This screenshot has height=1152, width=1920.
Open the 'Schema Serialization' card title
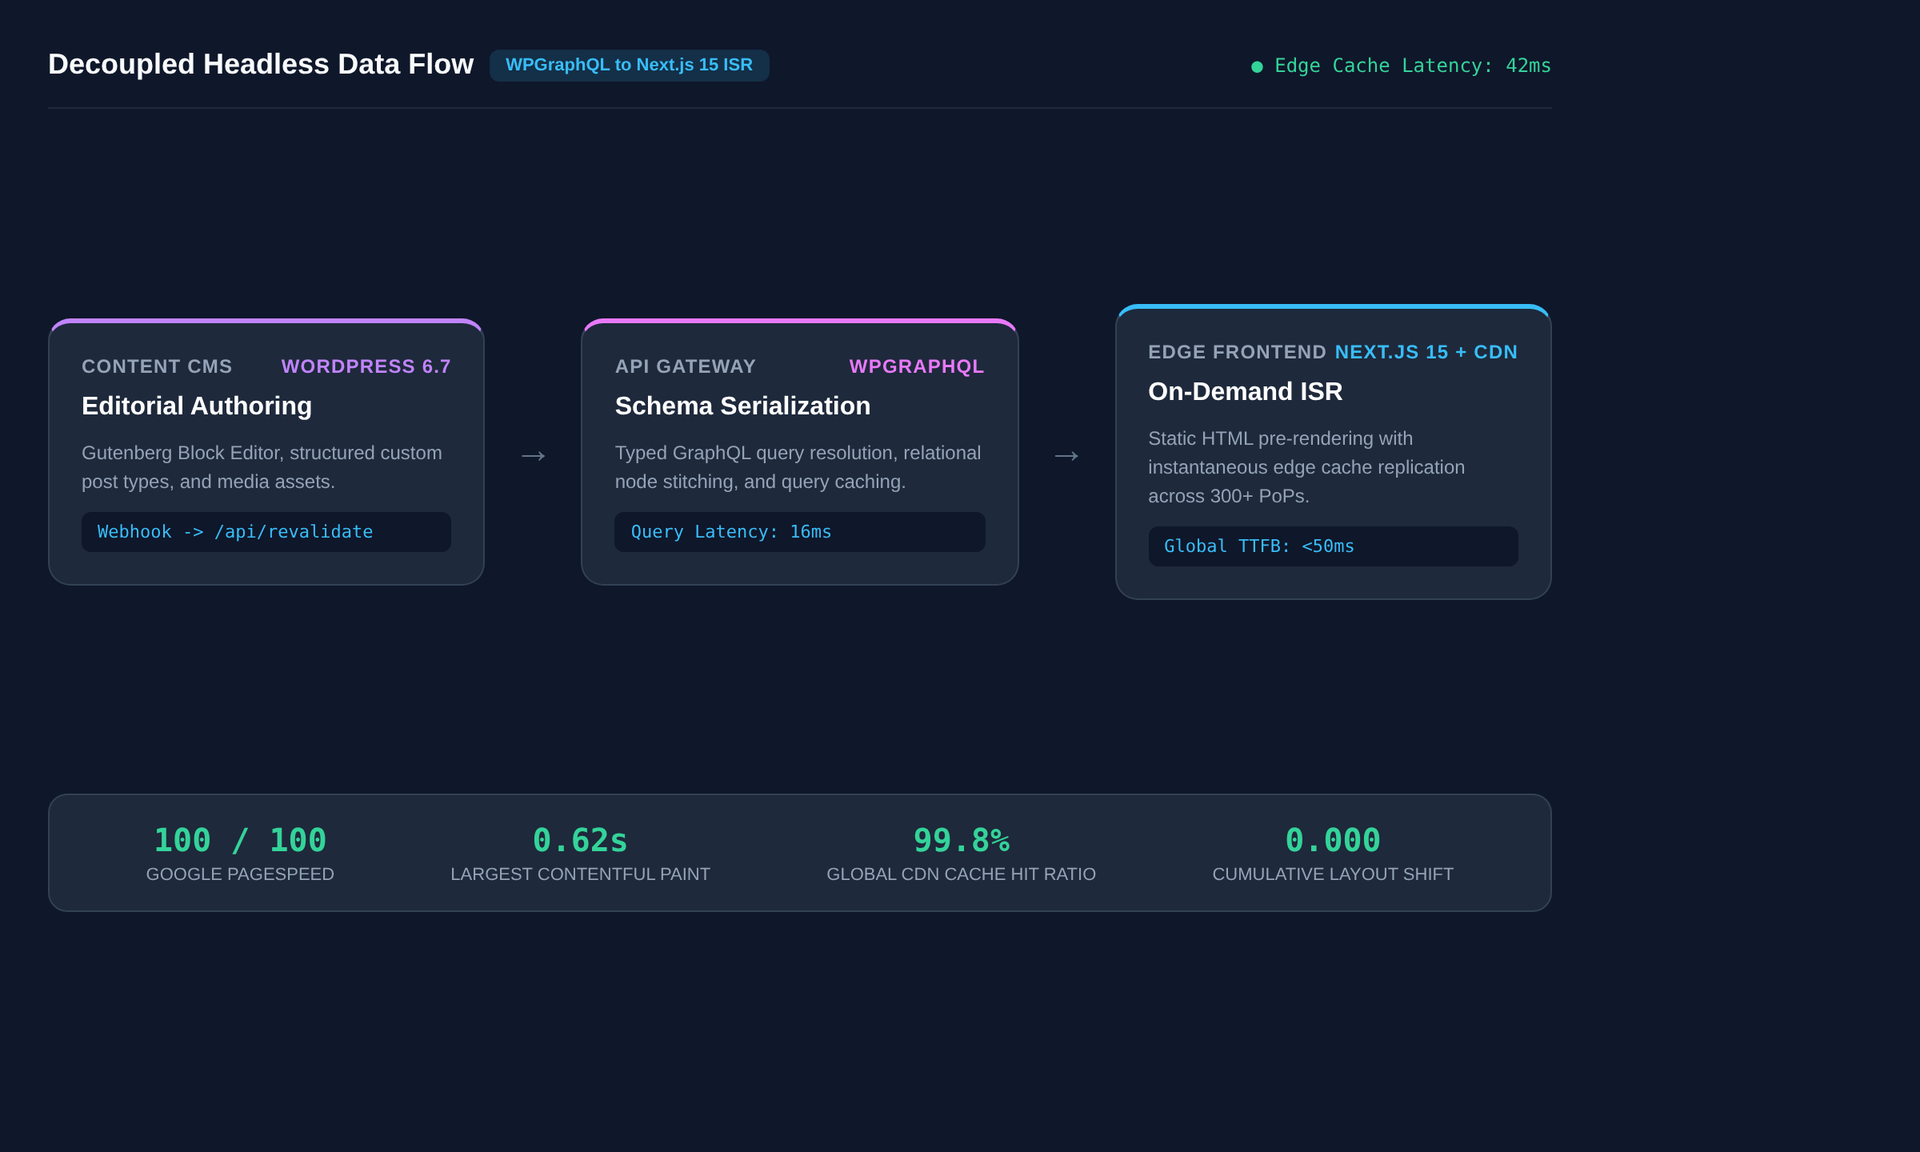743,406
